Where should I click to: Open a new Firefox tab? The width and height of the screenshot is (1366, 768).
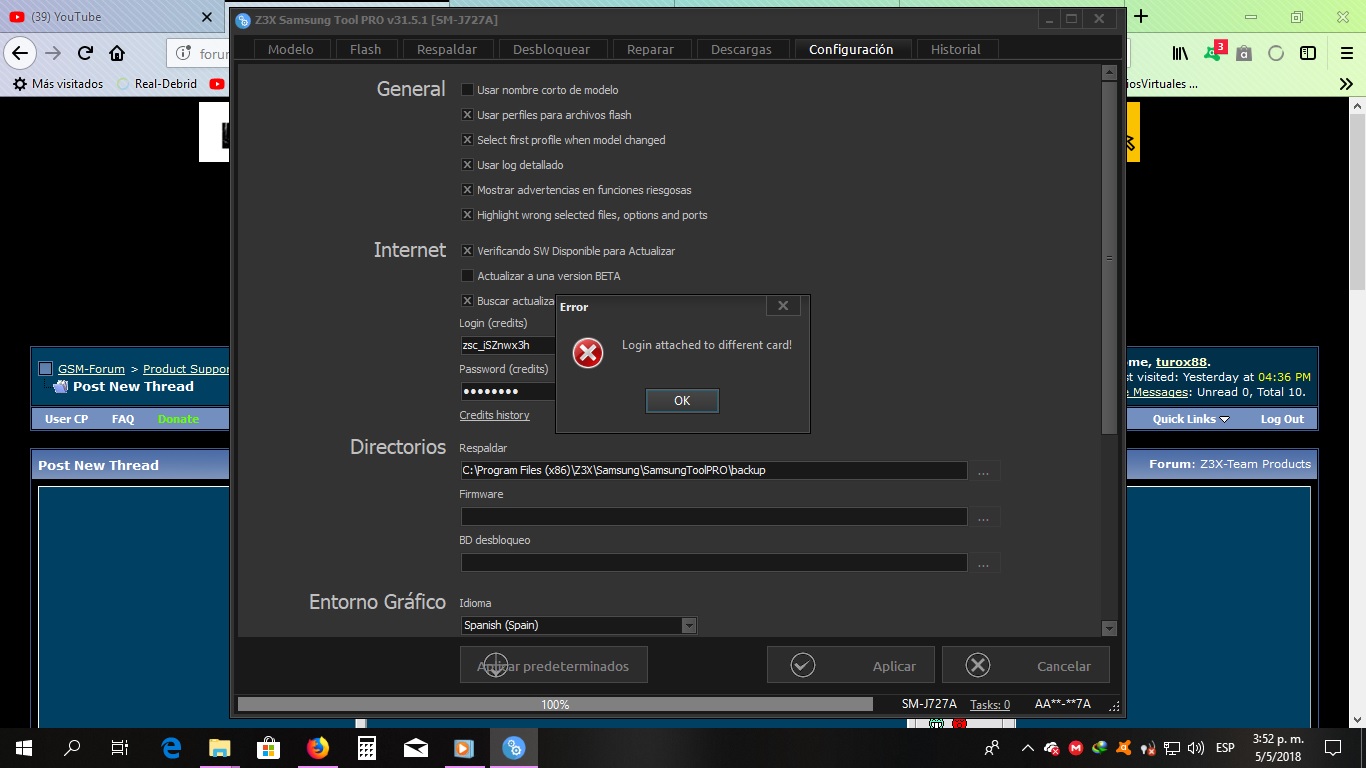point(1141,16)
